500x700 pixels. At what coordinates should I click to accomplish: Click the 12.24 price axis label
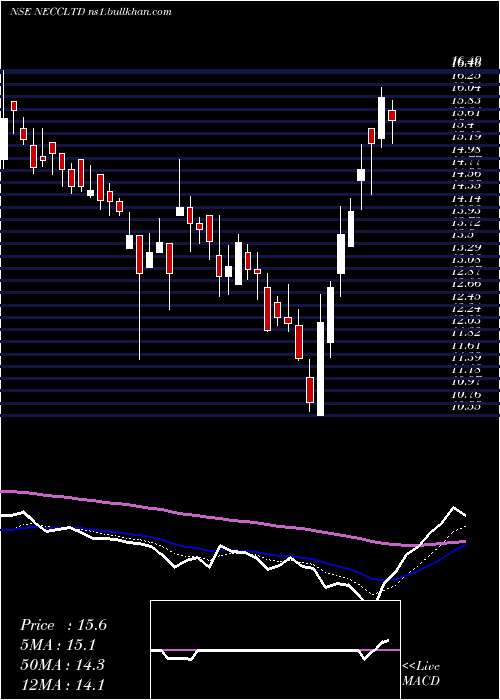click(x=466, y=308)
